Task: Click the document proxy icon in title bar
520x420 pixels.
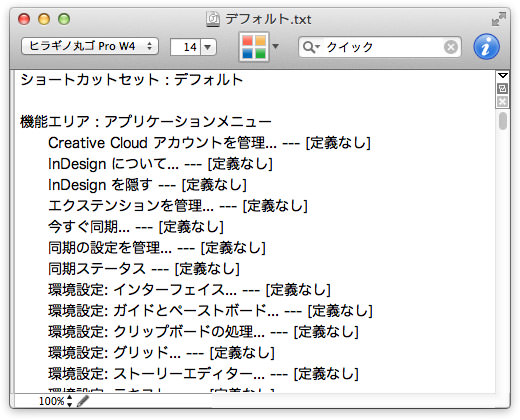Action: click(213, 19)
